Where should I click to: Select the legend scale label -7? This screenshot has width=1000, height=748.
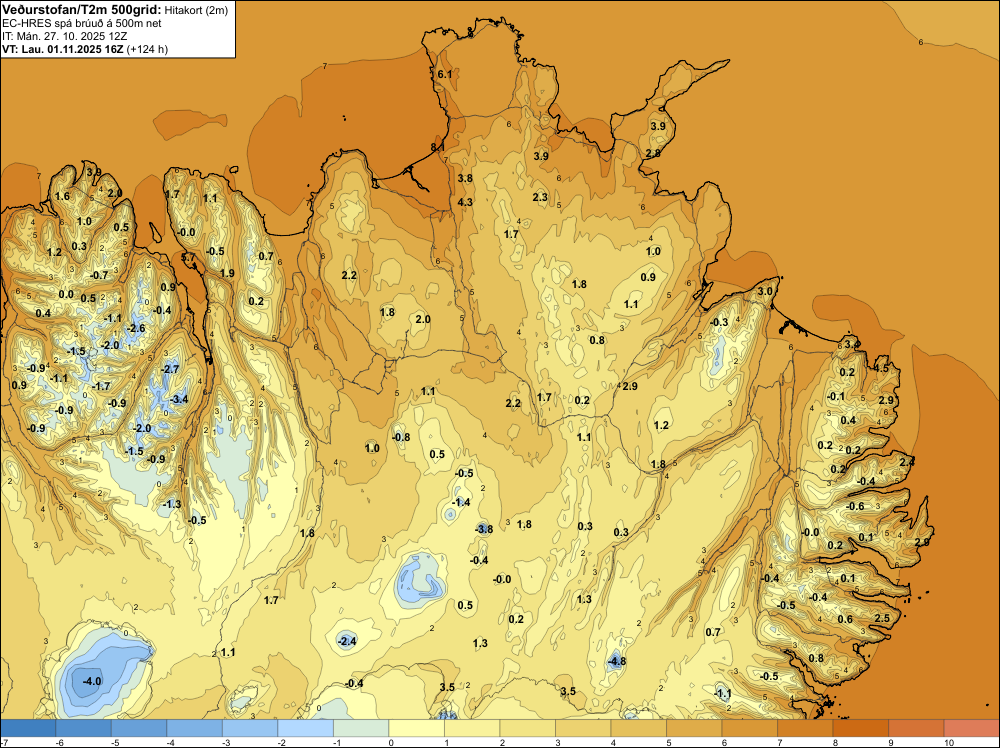(4, 742)
